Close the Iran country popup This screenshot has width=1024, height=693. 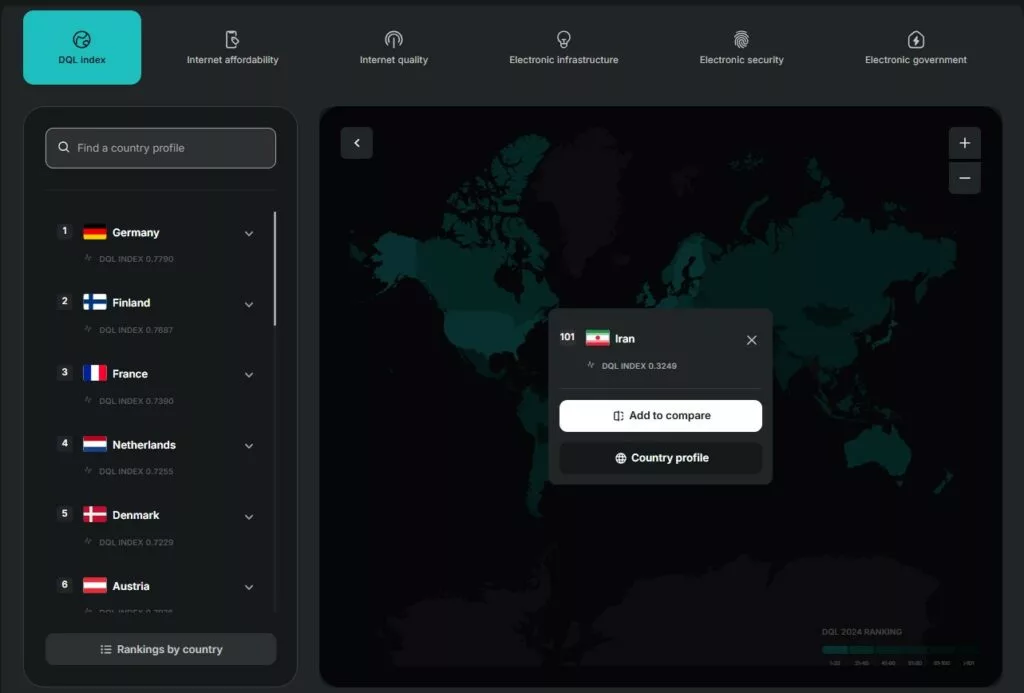(752, 340)
